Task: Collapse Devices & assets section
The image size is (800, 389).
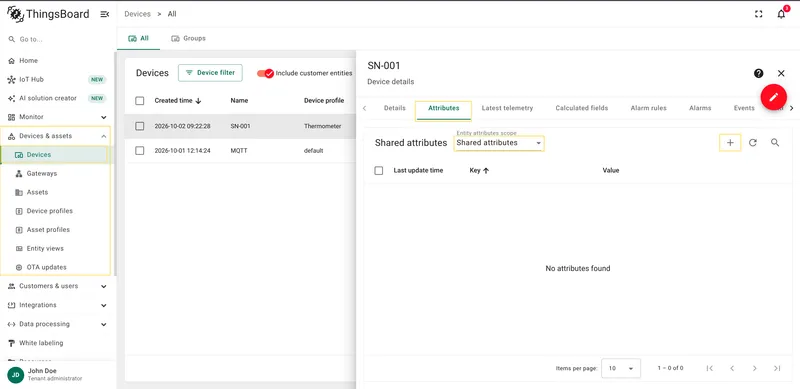Action: 58,136
